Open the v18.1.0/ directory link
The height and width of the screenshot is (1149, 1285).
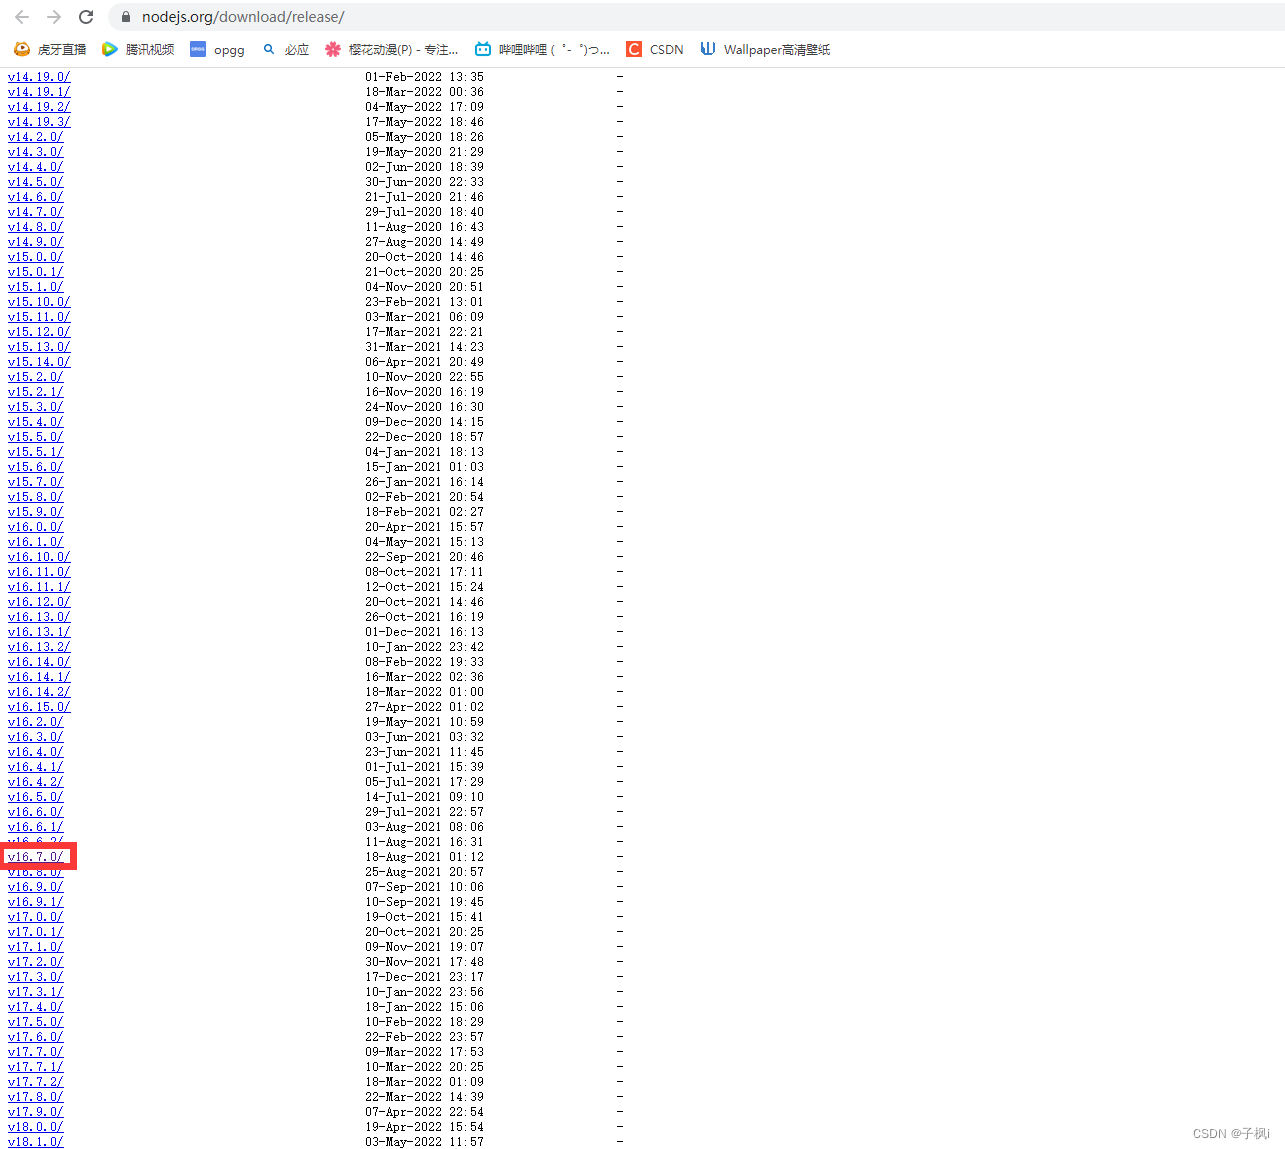tap(35, 1142)
